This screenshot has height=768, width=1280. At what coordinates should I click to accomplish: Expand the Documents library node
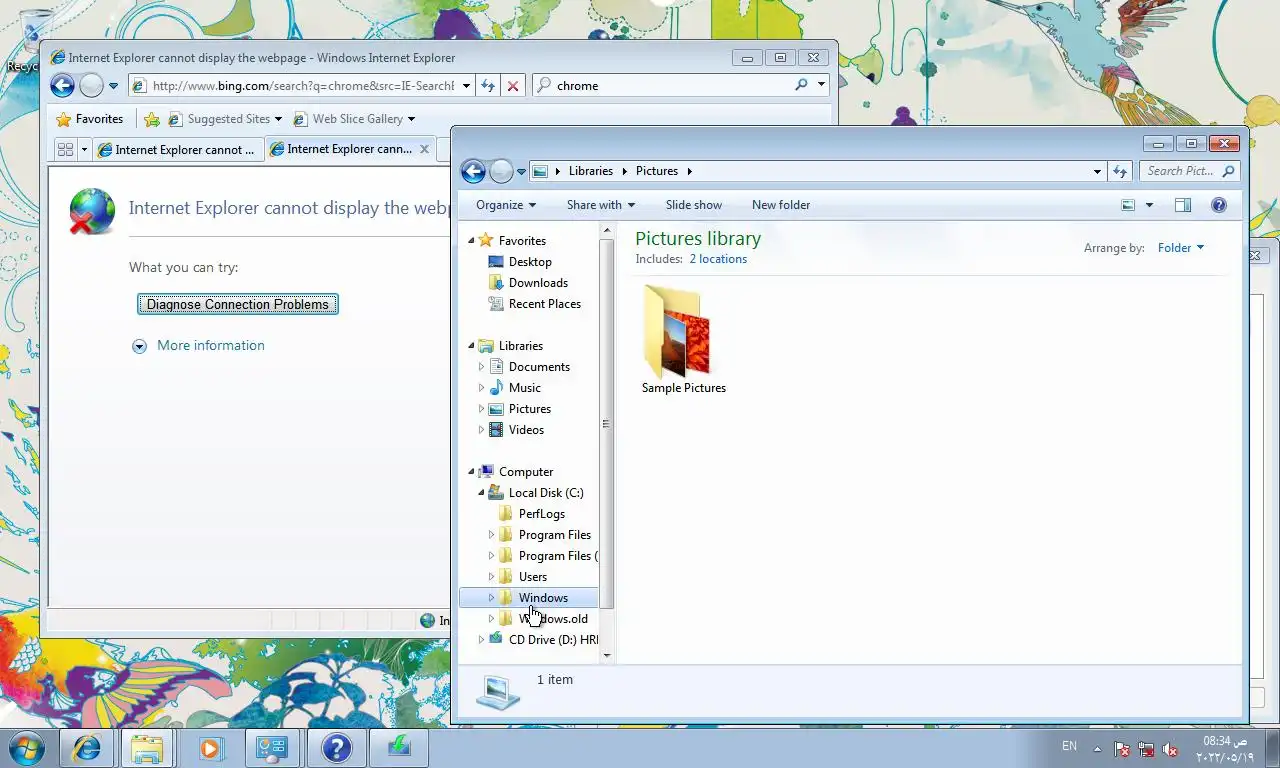pyautogui.click(x=481, y=367)
